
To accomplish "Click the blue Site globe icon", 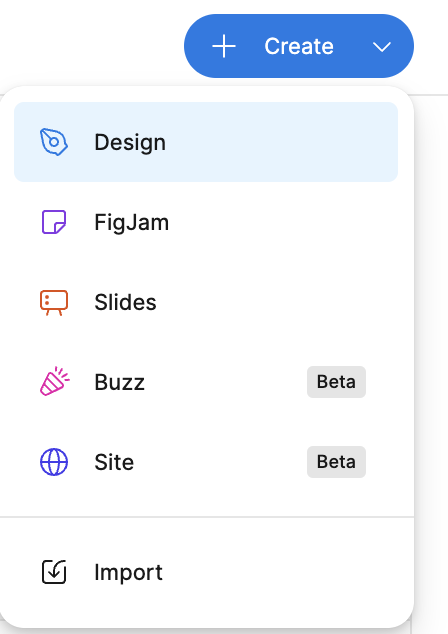I will pos(54,462).
